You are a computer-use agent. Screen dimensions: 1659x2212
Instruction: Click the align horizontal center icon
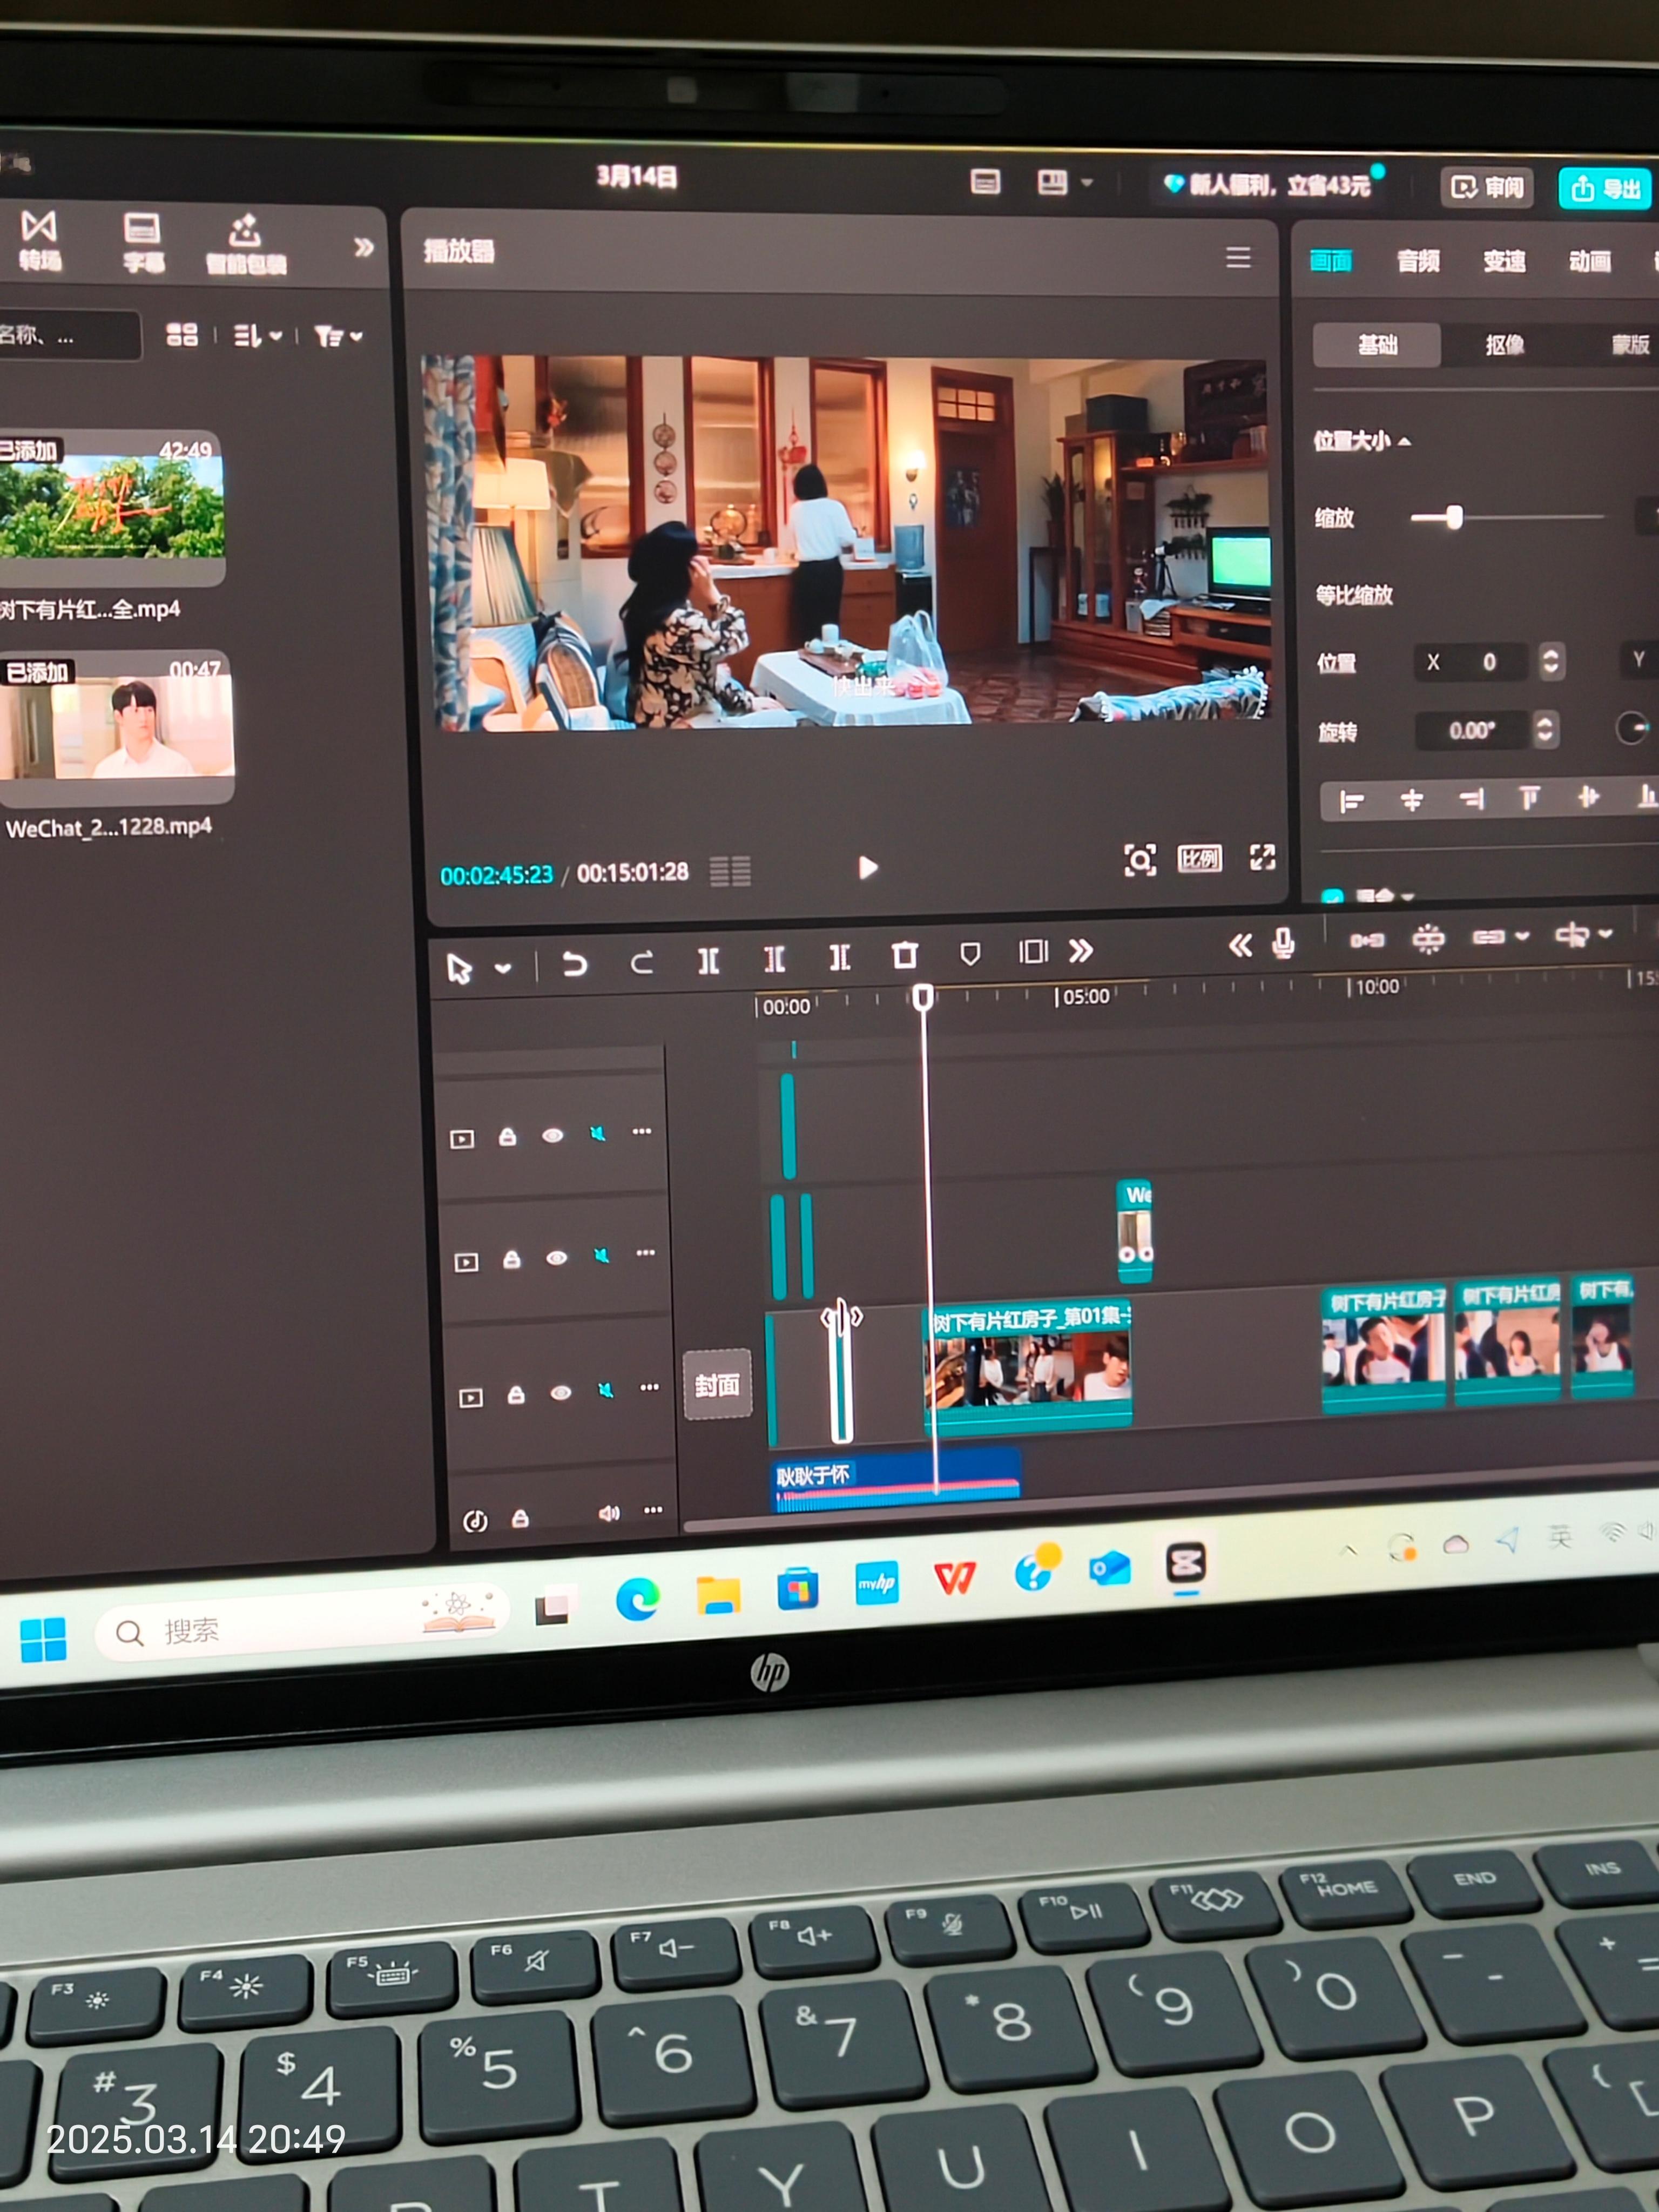point(1411,800)
